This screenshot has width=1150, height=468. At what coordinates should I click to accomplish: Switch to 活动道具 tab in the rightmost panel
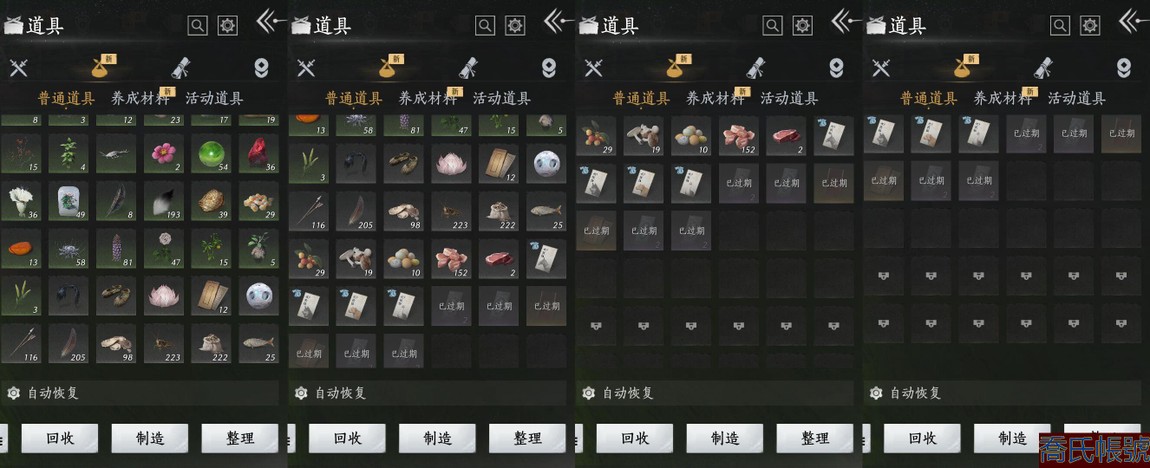(1077, 98)
